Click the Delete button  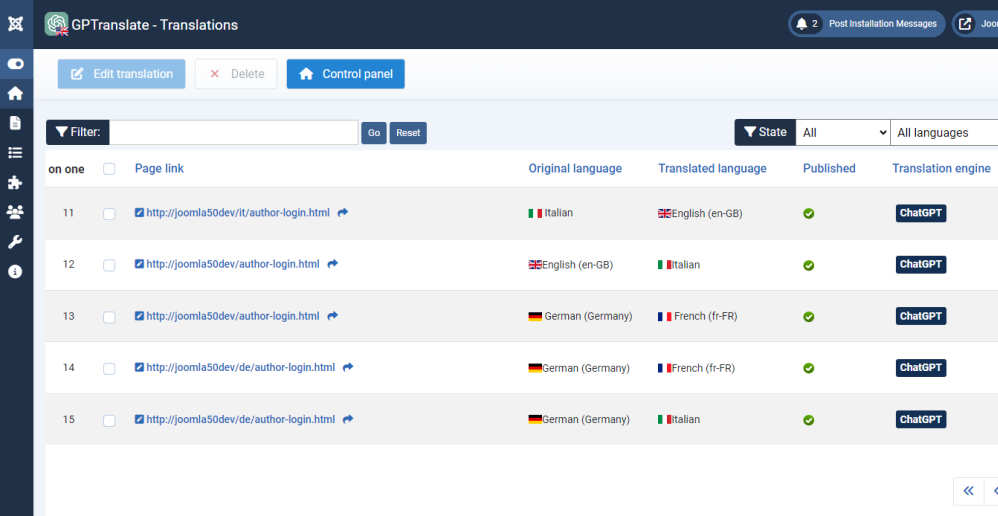236,74
